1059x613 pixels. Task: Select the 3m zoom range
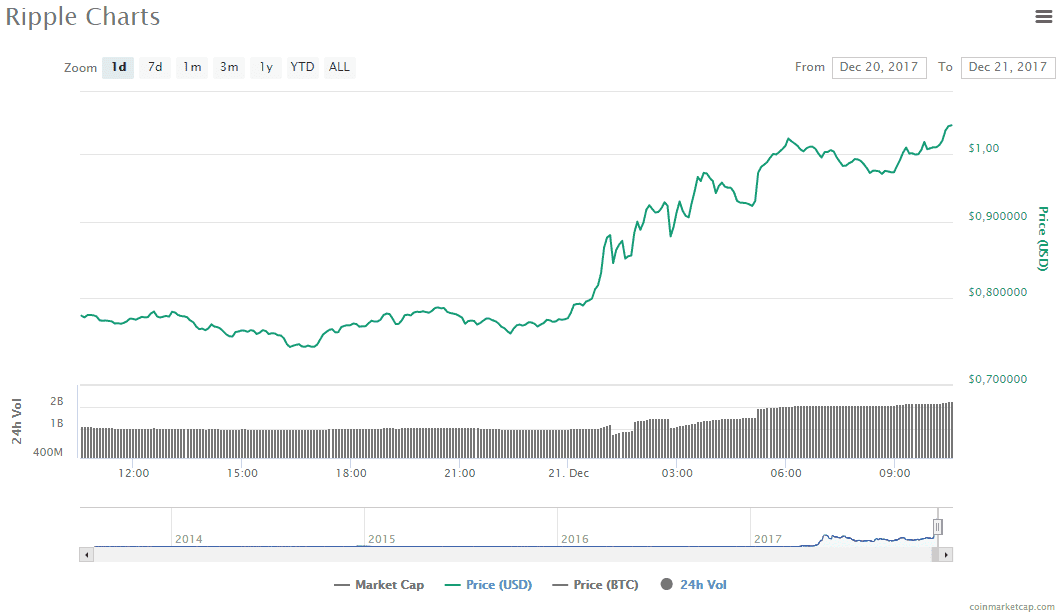(229, 67)
